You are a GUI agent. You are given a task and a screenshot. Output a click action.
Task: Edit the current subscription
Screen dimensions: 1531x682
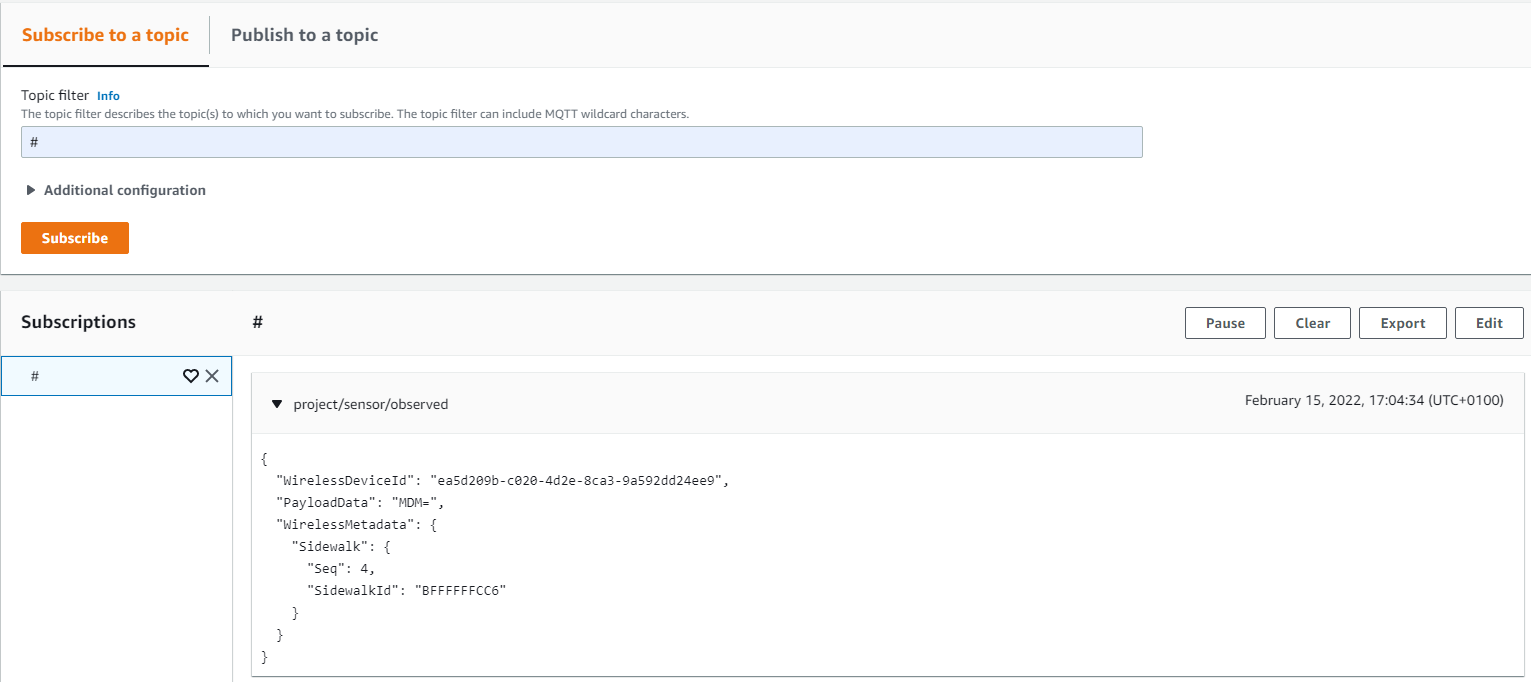point(1489,322)
